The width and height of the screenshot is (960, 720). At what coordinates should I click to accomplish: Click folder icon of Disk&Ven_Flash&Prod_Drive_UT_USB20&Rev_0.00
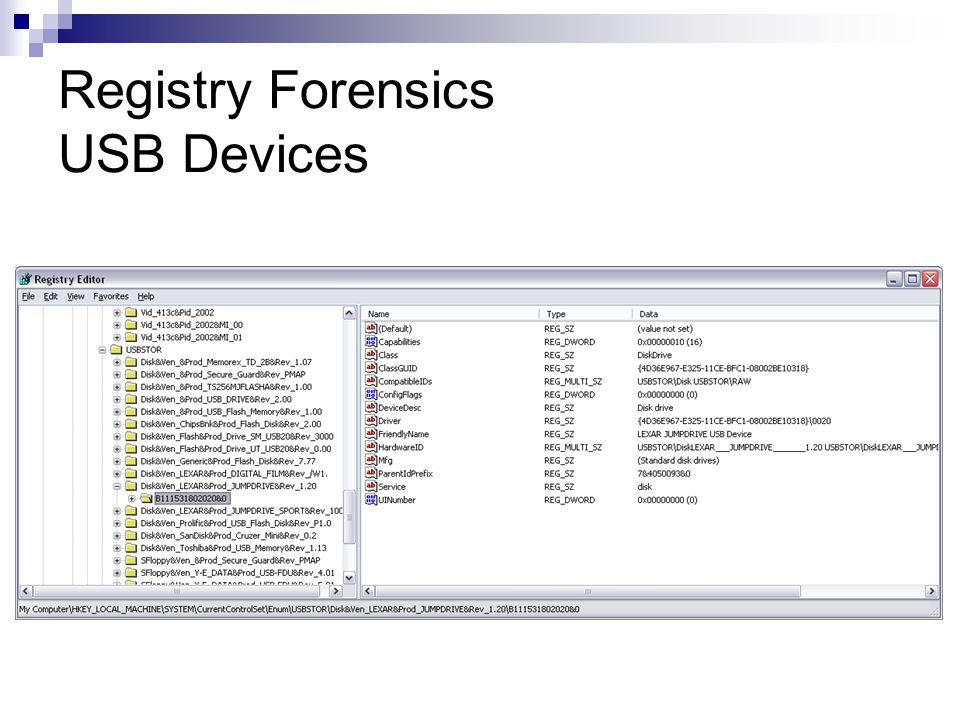[x=131, y=449]
